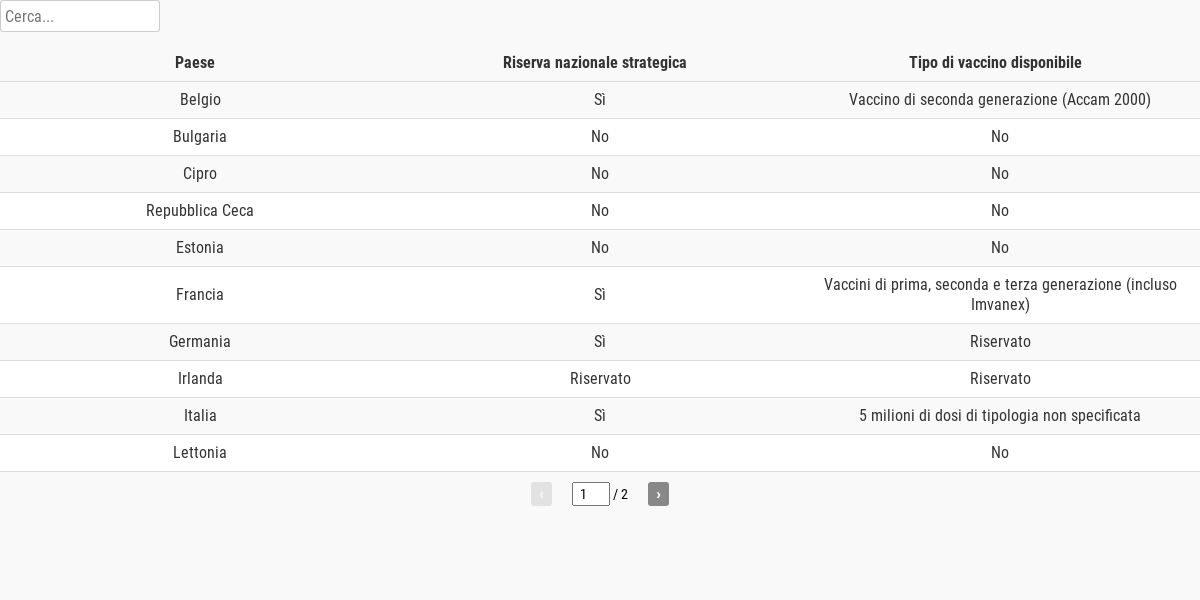Viewport: 1200px width, 600px height.
Task: Focus the Cerca search field
Action: click(80, 16)
